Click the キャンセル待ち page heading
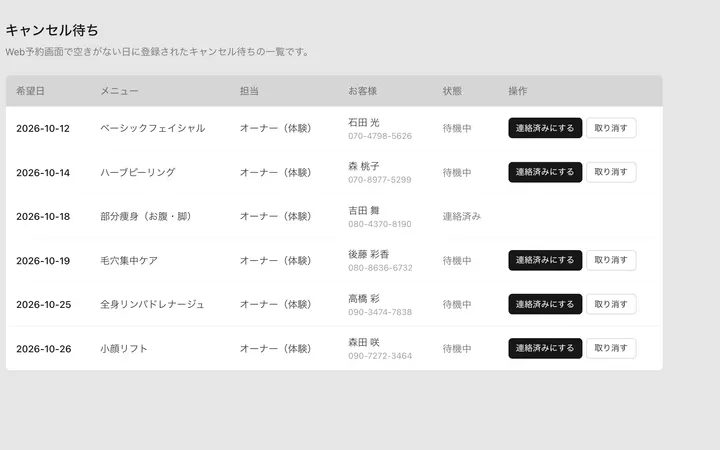The height and width of the screenshot is (450, 720). pos(52,30)
